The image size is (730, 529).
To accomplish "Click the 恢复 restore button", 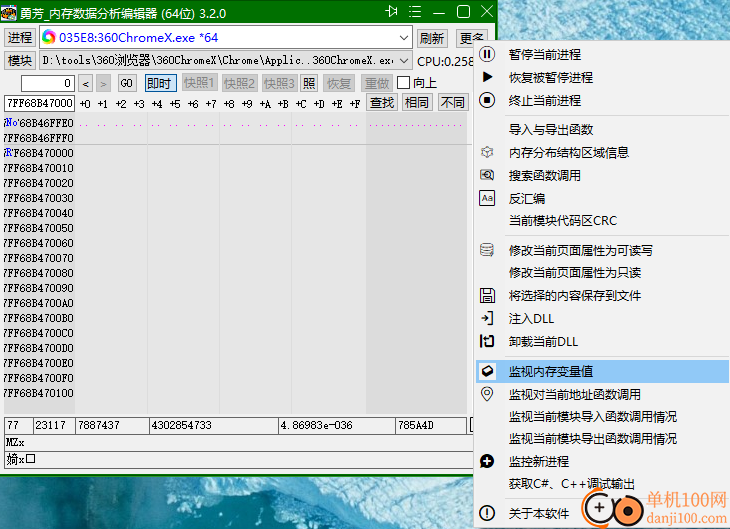I will 338,83.
